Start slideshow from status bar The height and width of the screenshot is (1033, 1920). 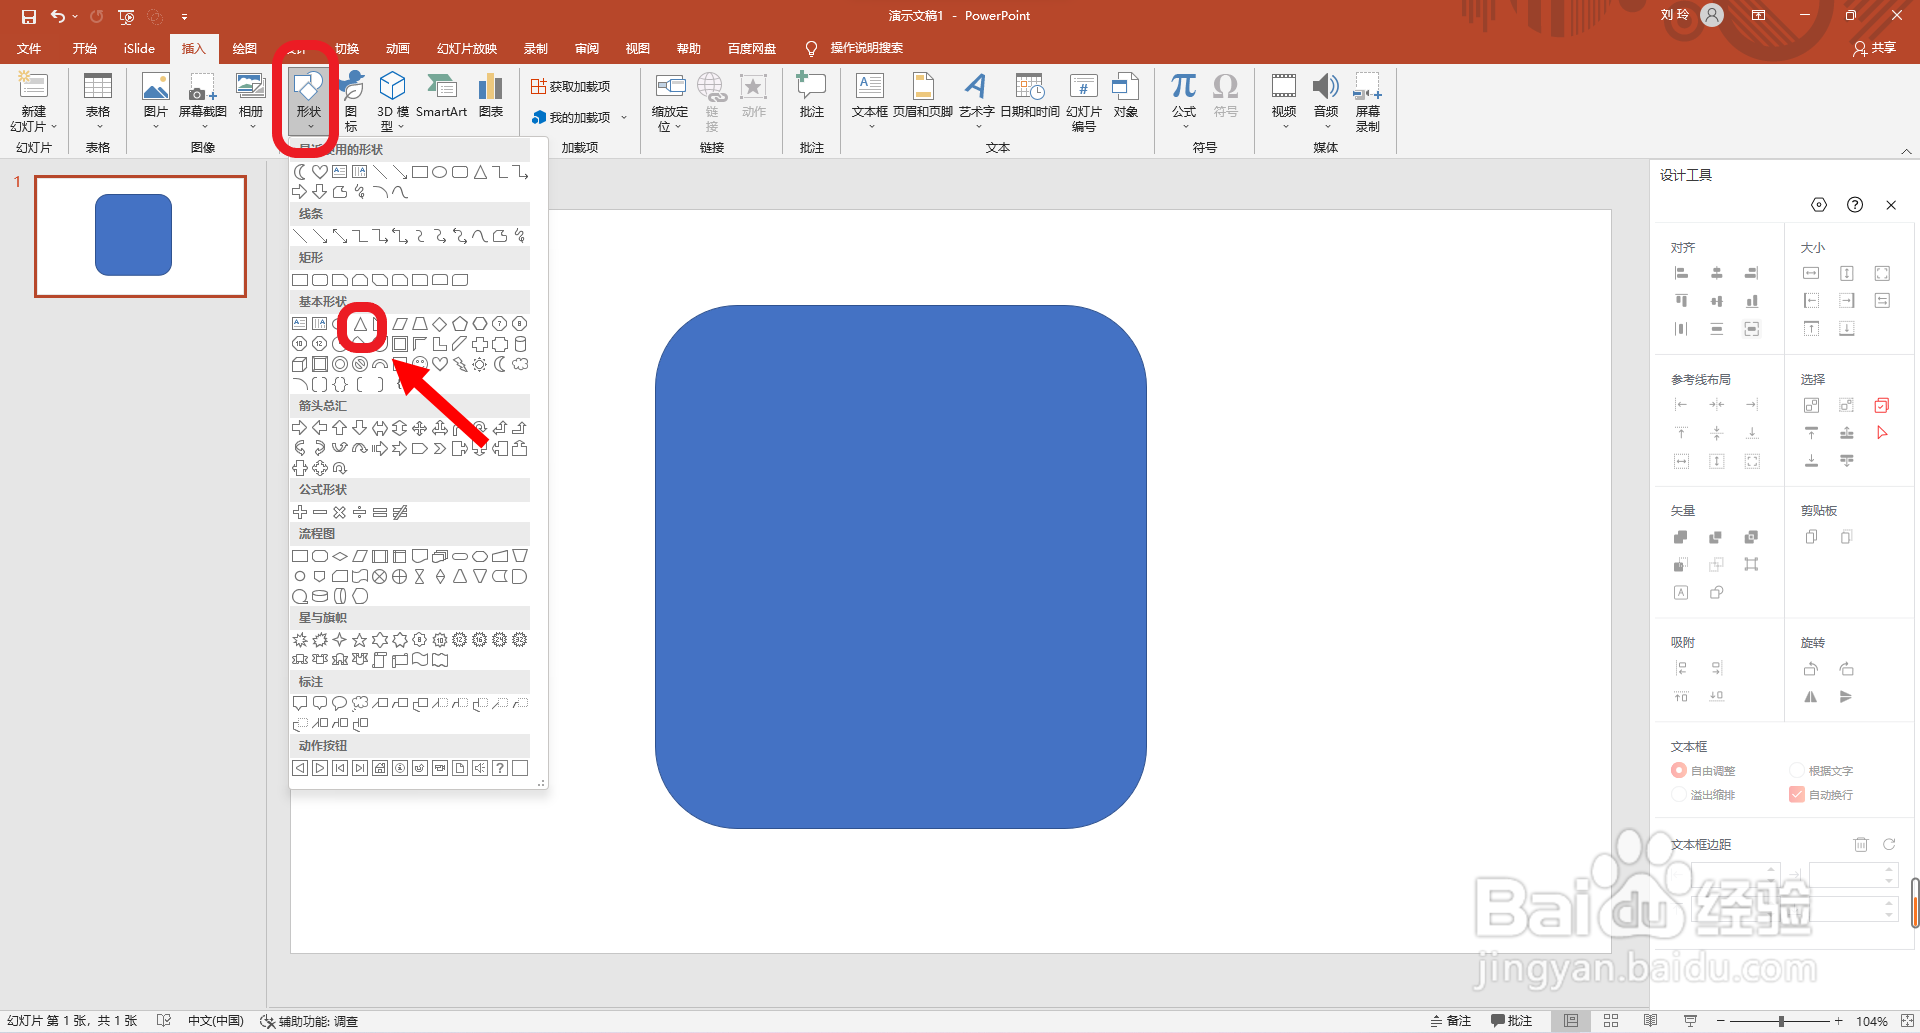point(1690,1021)
